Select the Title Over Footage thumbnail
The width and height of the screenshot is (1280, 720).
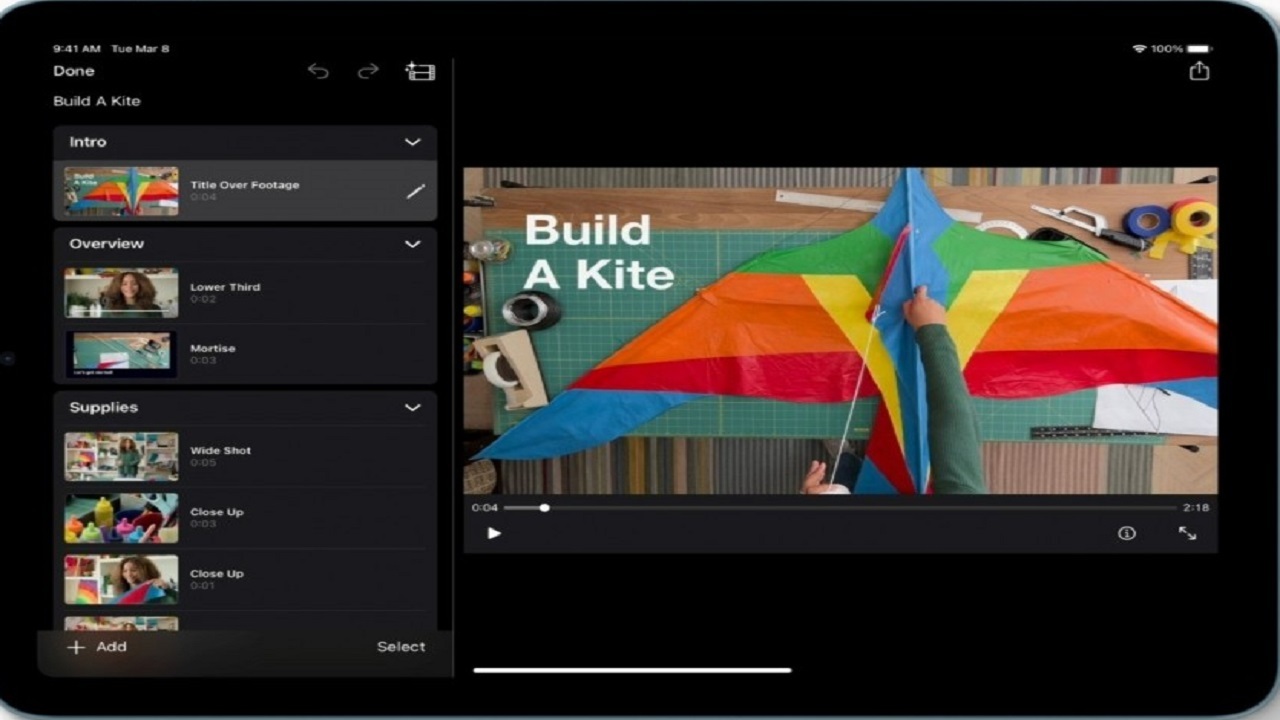pos(121,191)
